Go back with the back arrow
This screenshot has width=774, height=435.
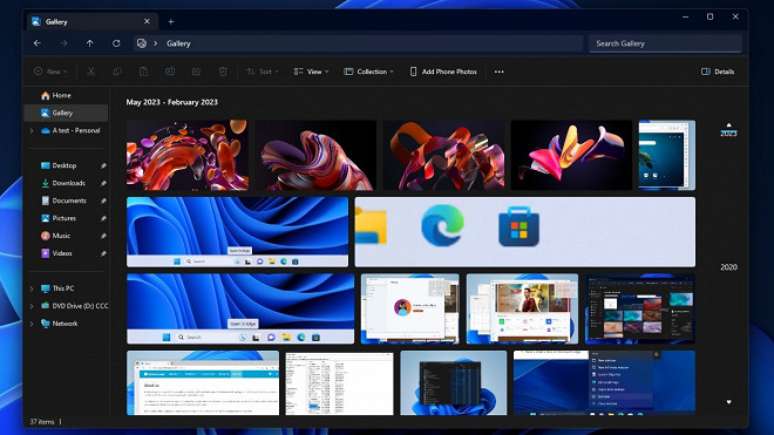tap(37, 43)
